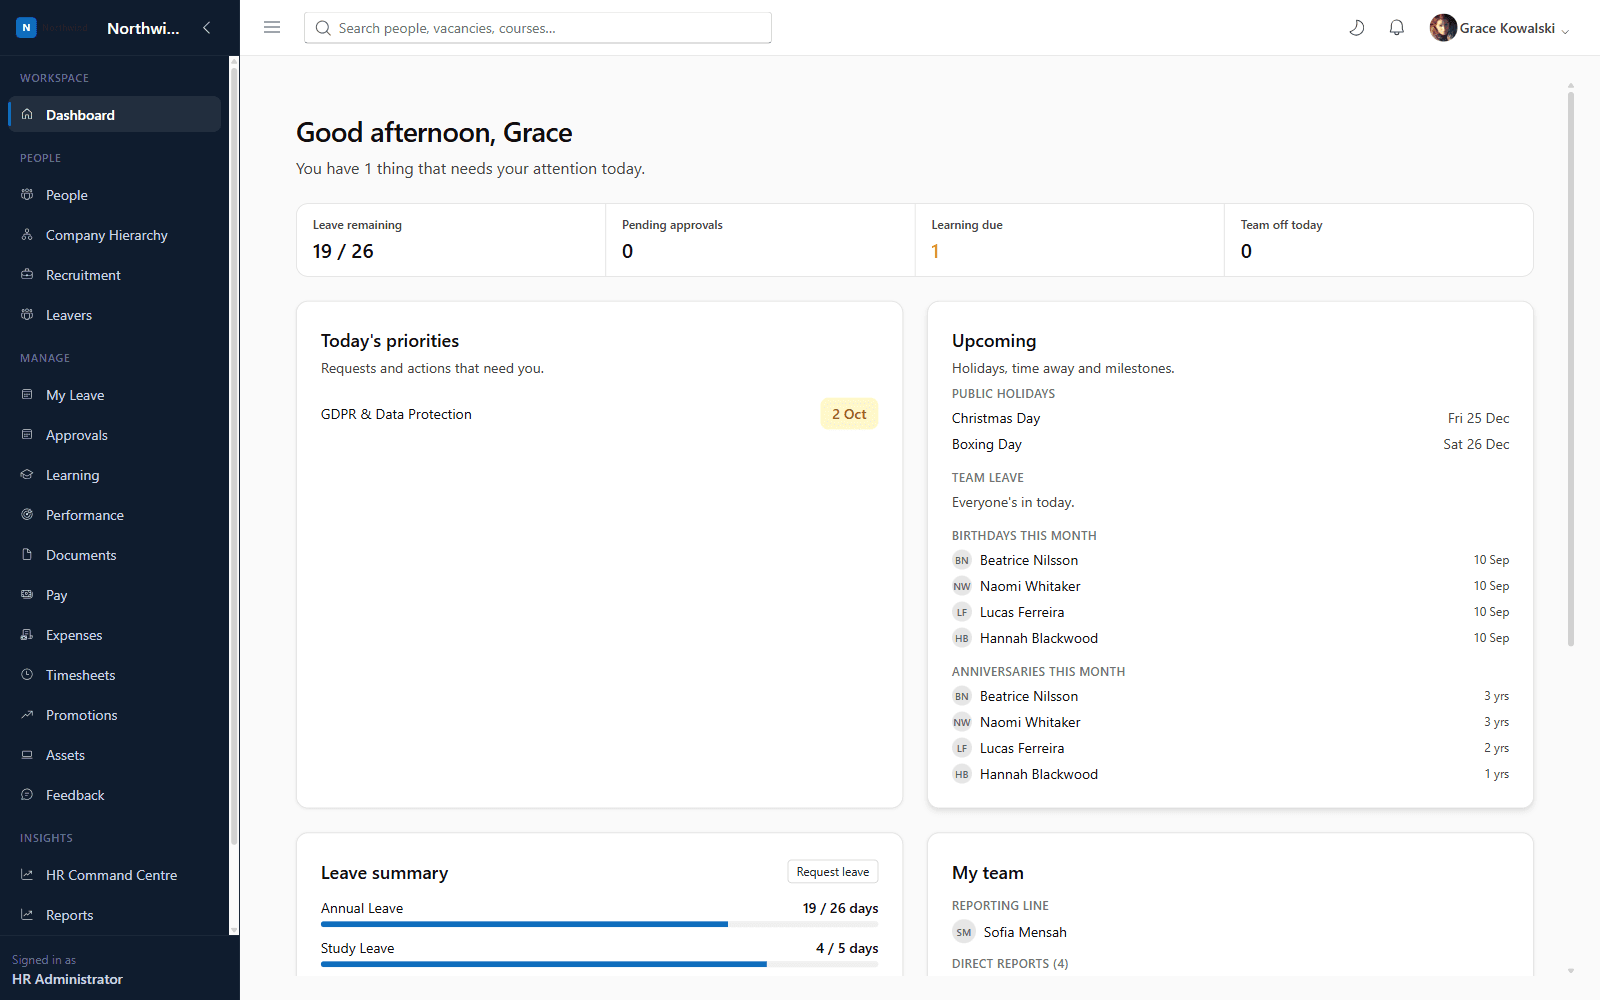Focus the search people, vacancies, courses field

pos(538,28)
